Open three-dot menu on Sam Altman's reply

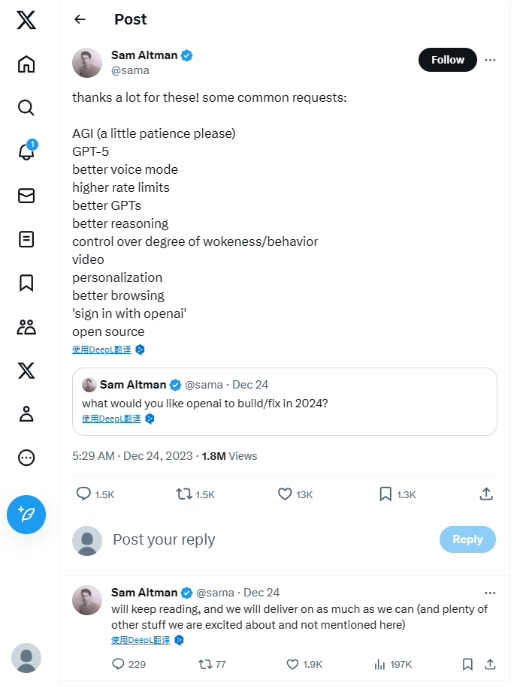490,592
